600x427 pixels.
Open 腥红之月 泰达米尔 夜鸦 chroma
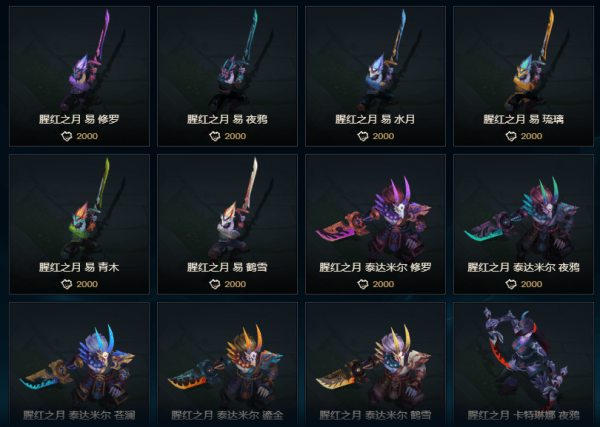(x=523, y=224)
